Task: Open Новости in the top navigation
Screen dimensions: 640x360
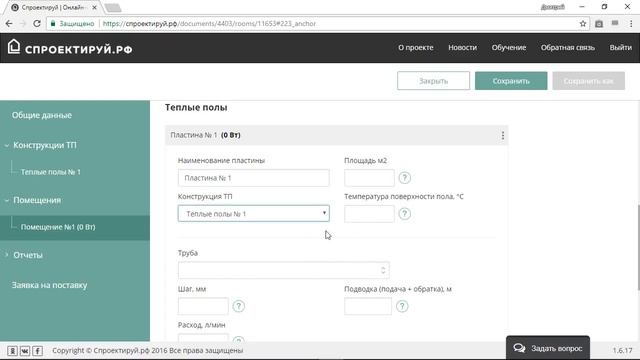Action: (x=462, y=48)
